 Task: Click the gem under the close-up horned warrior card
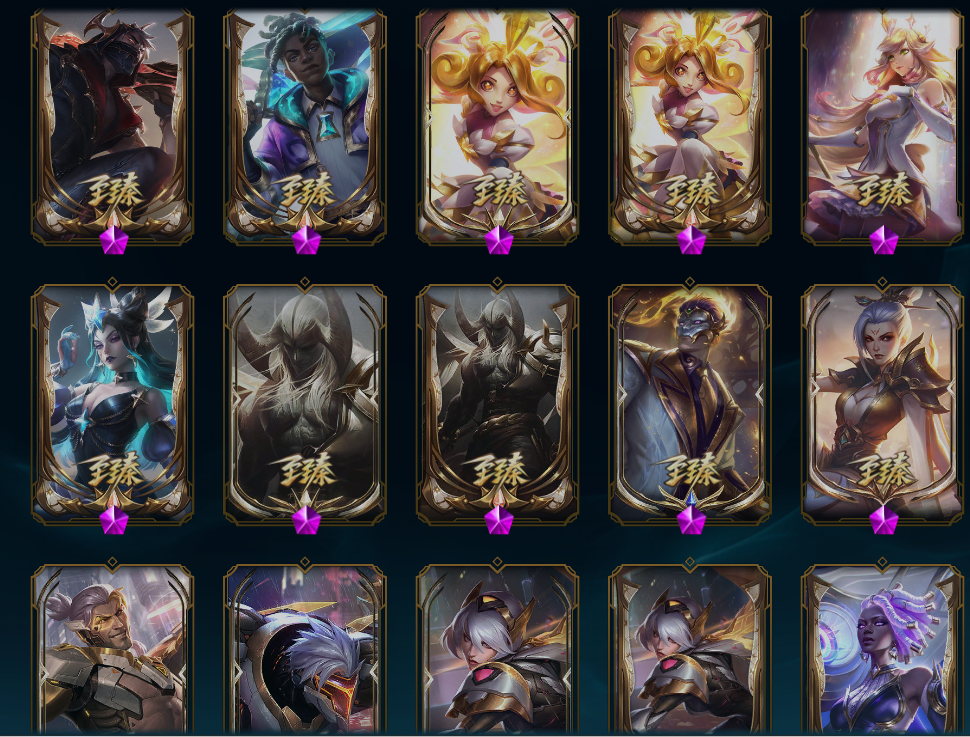click(306, 520)
